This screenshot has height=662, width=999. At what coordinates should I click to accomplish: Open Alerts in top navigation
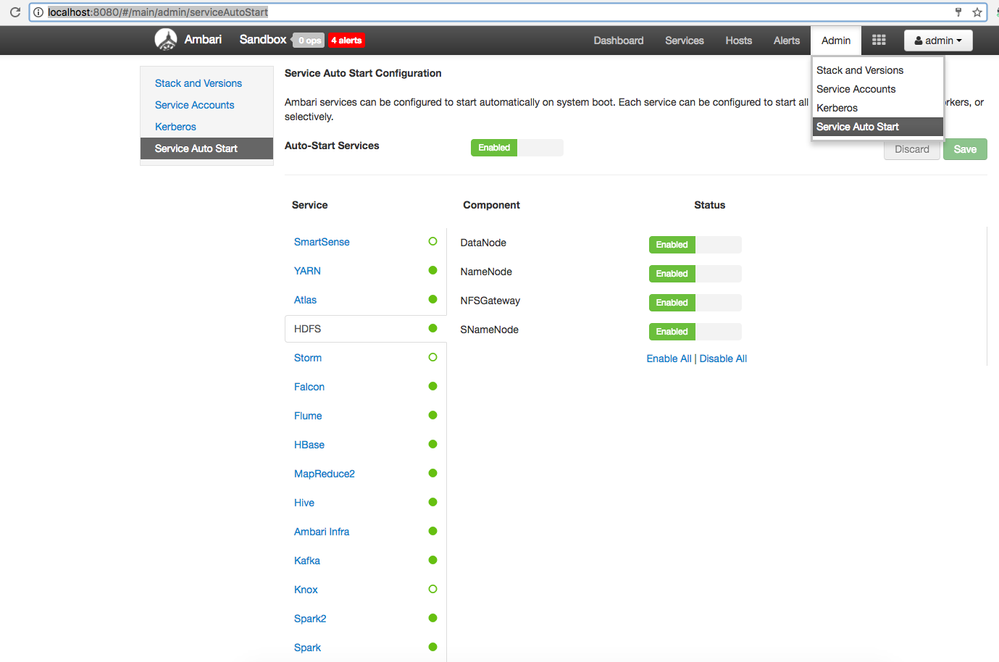(786, 40)
